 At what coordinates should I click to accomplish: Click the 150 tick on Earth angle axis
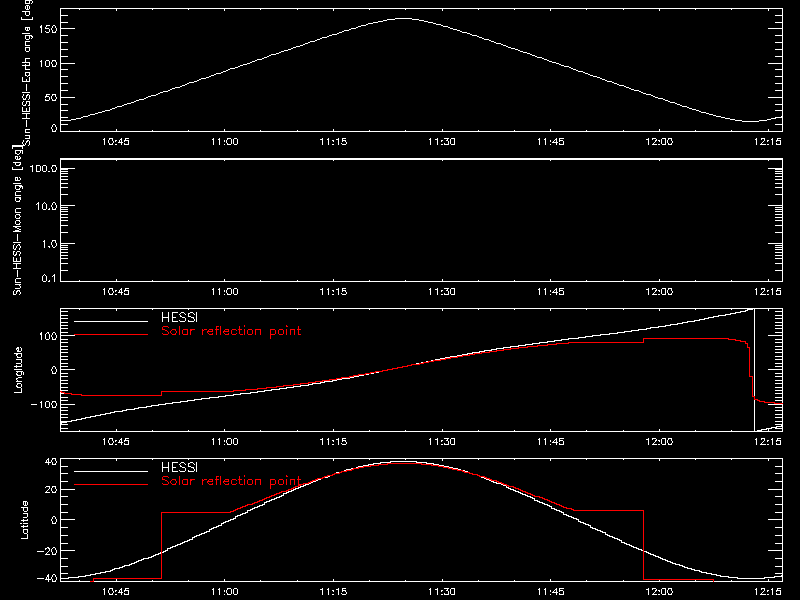(48, 29)
